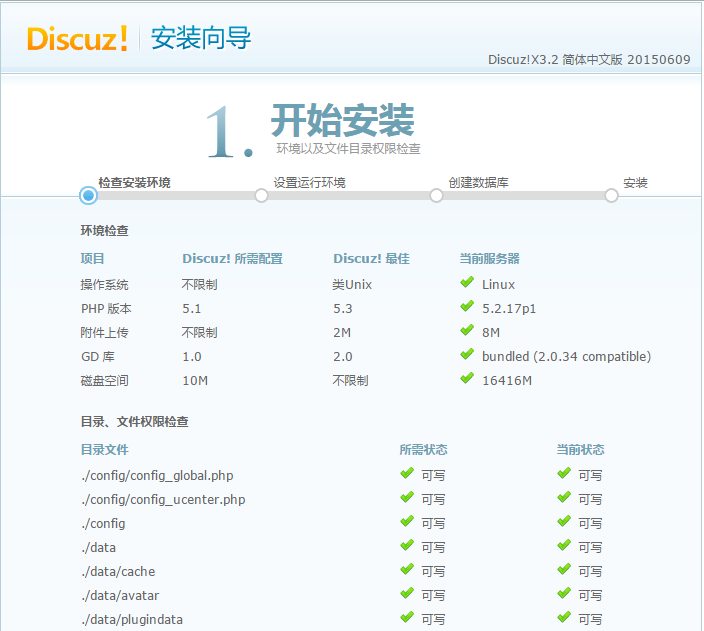Select the 设置运行环境 step circle
Viewport: 704px width, 631px height.
262,196
